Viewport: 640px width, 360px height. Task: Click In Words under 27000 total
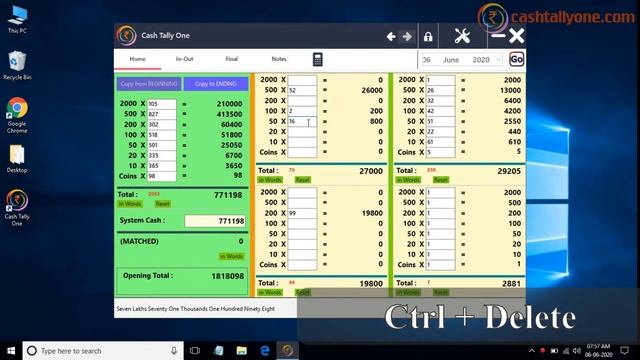270,180
